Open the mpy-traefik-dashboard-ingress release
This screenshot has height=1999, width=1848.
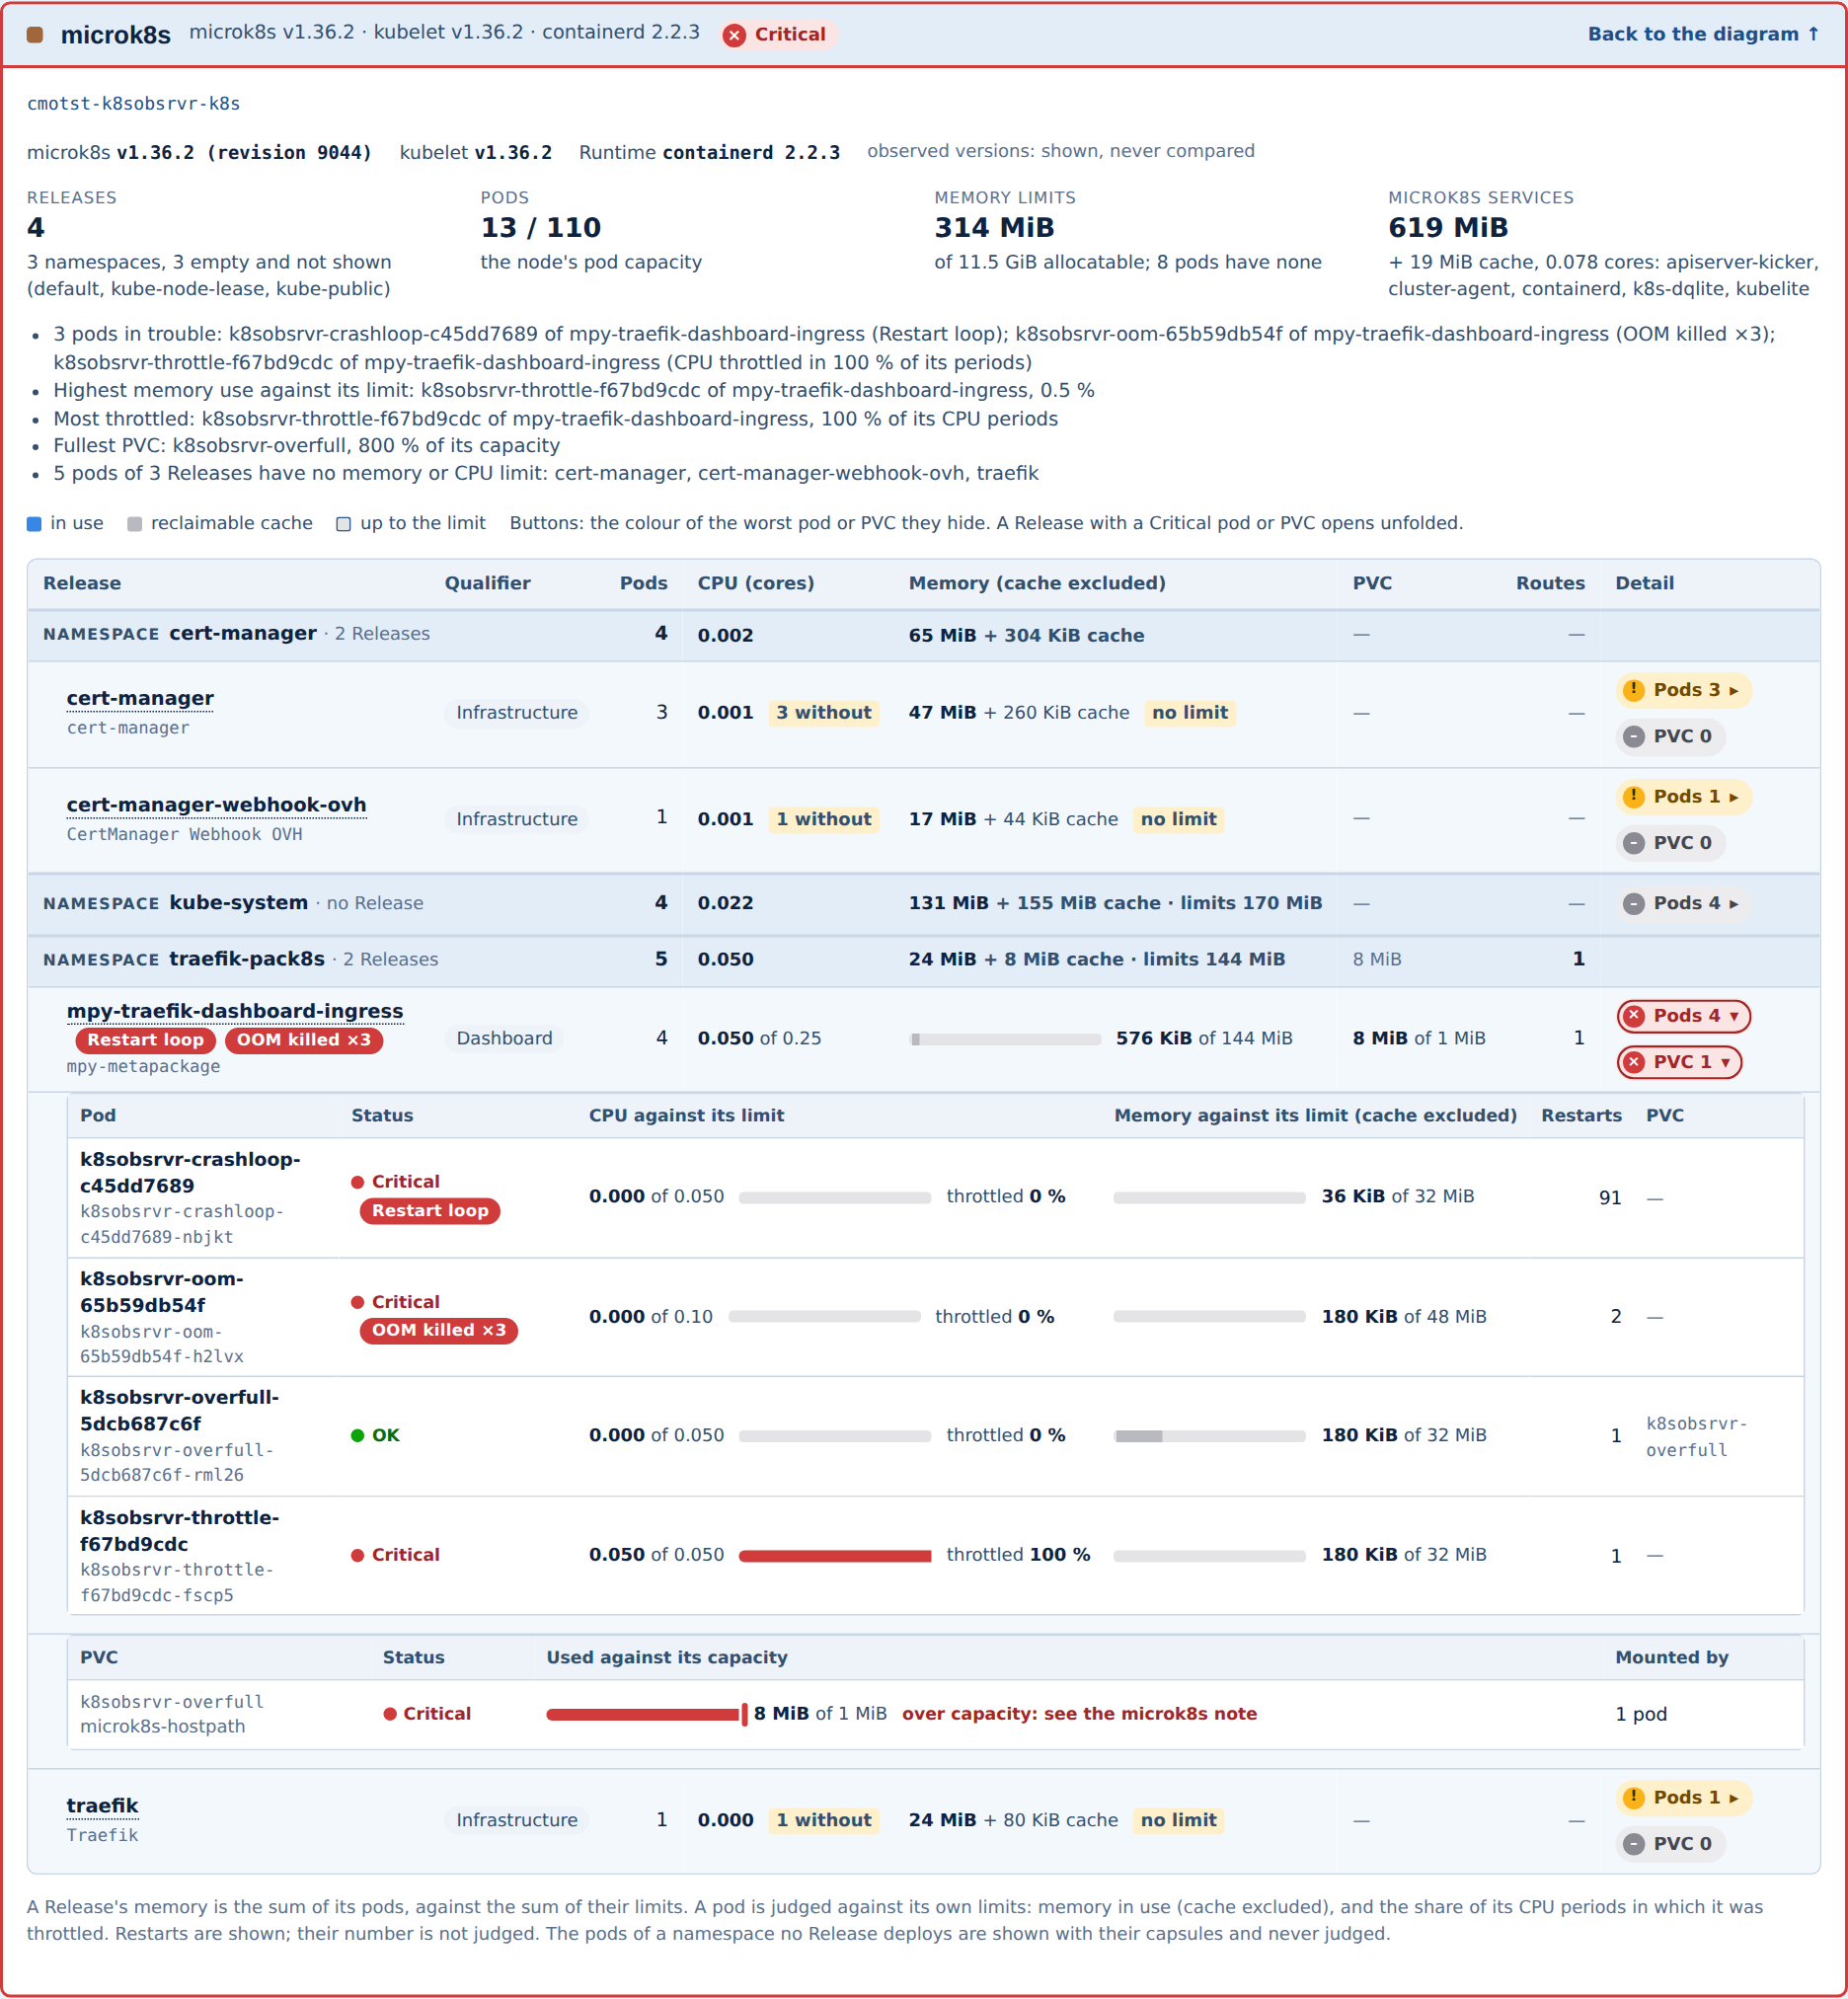(235, 1011)
